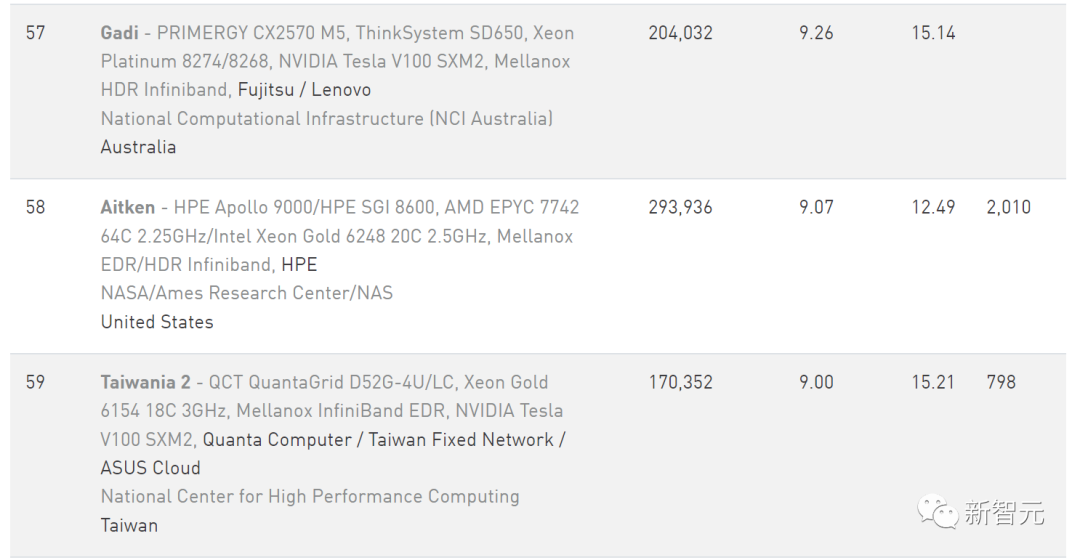Click the 15.21 Rpeak value
Screen dimensions: 1080x560
click(933, 382)
